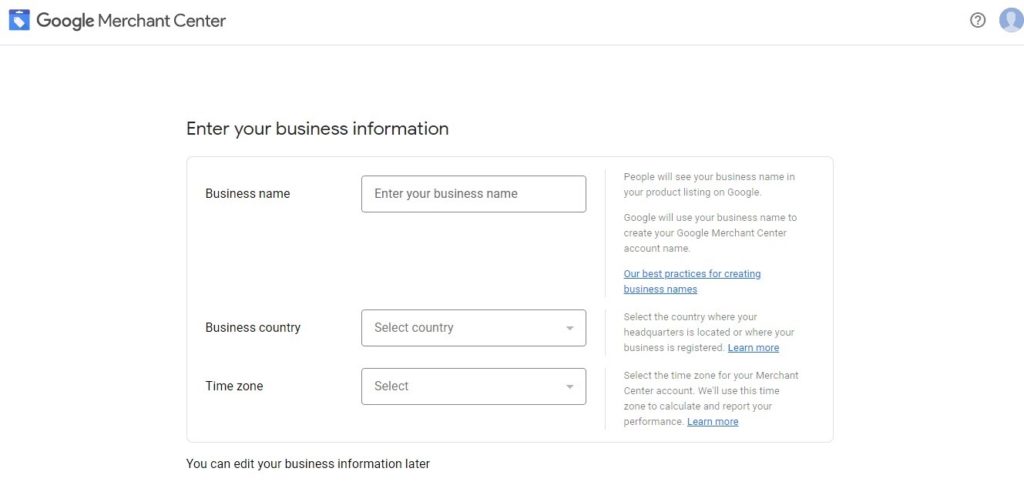
Task: Click the Enter your business information heading
Action: 317,129
